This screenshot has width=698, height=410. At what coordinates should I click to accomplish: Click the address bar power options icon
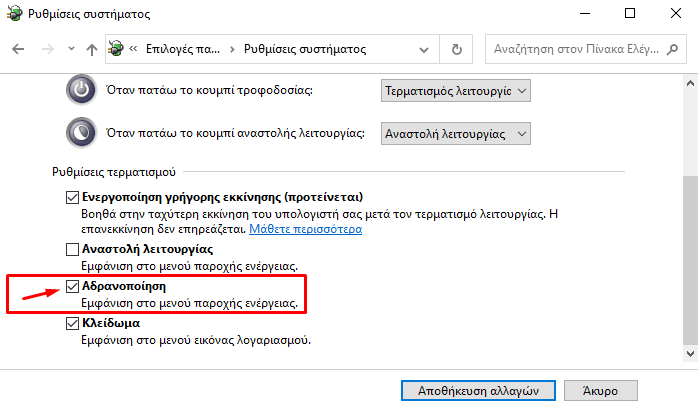117,49
